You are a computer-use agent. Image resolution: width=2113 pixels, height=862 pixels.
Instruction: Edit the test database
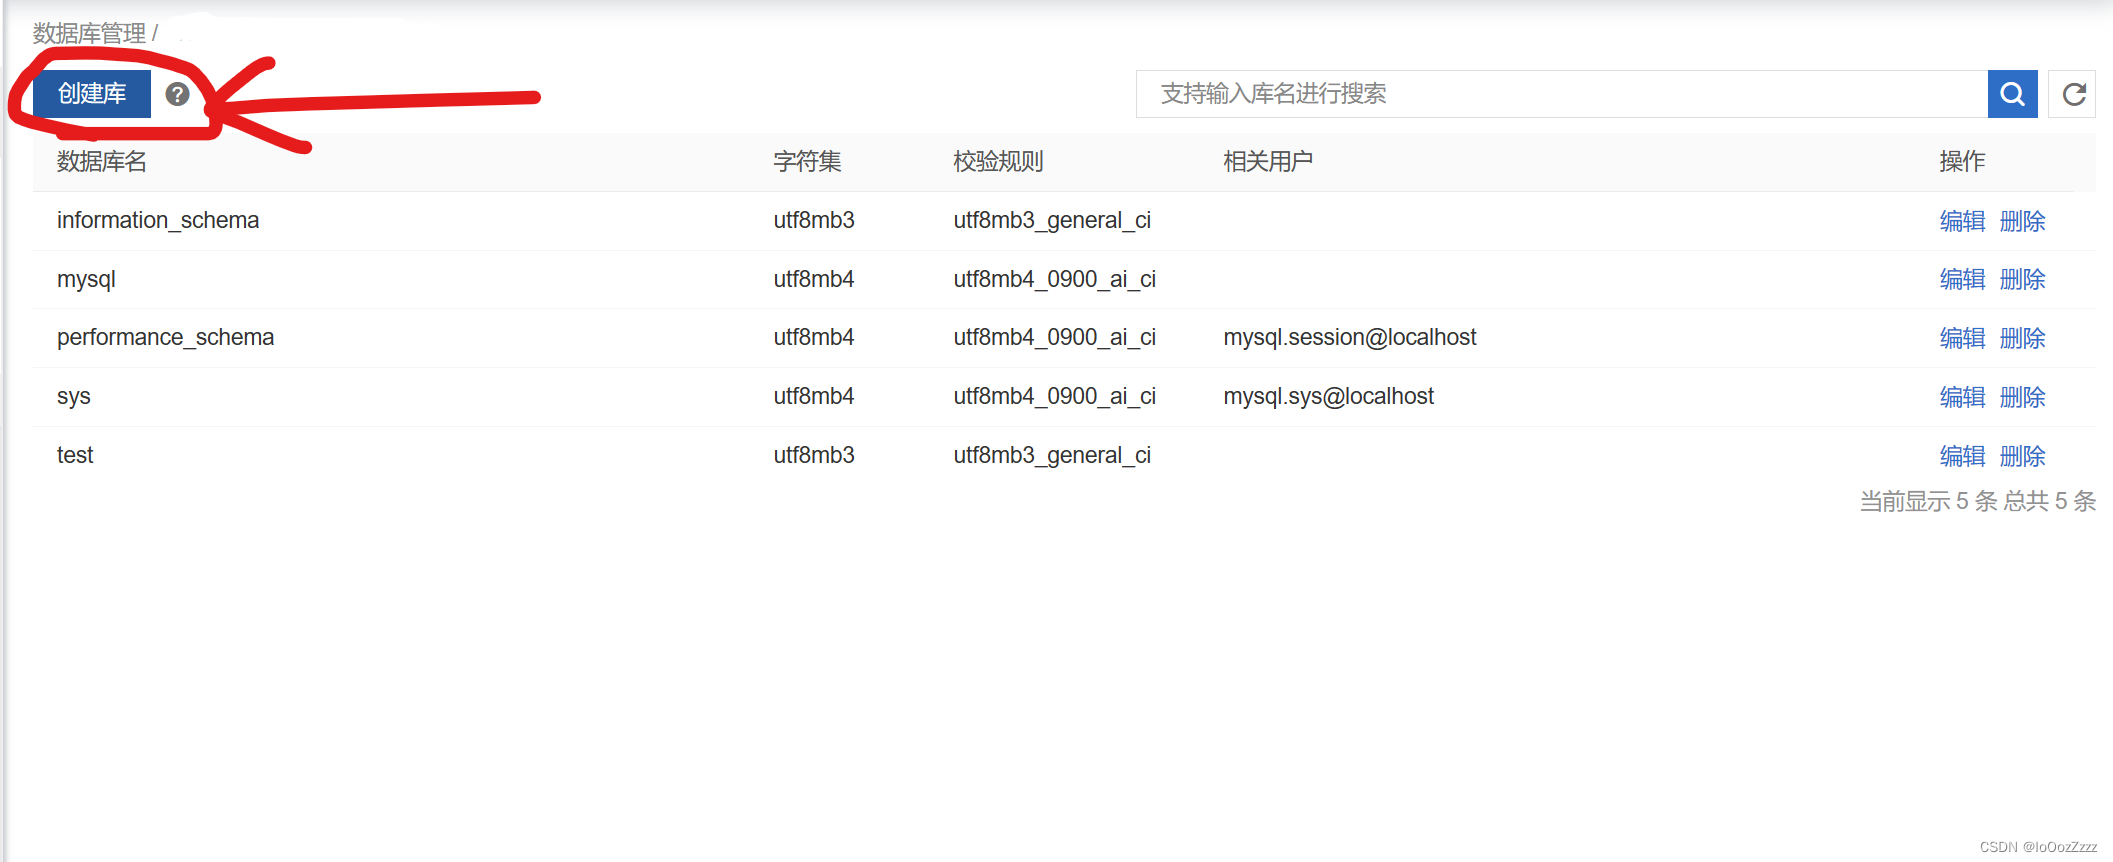1962,456
